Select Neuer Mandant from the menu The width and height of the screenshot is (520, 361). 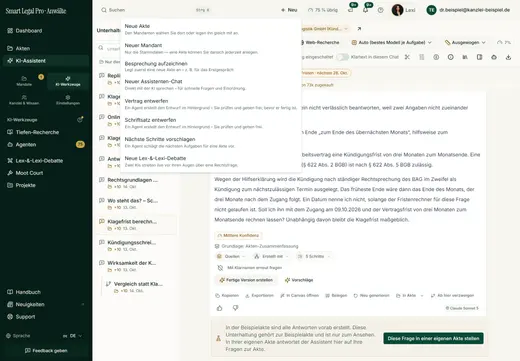coord(211,48)
